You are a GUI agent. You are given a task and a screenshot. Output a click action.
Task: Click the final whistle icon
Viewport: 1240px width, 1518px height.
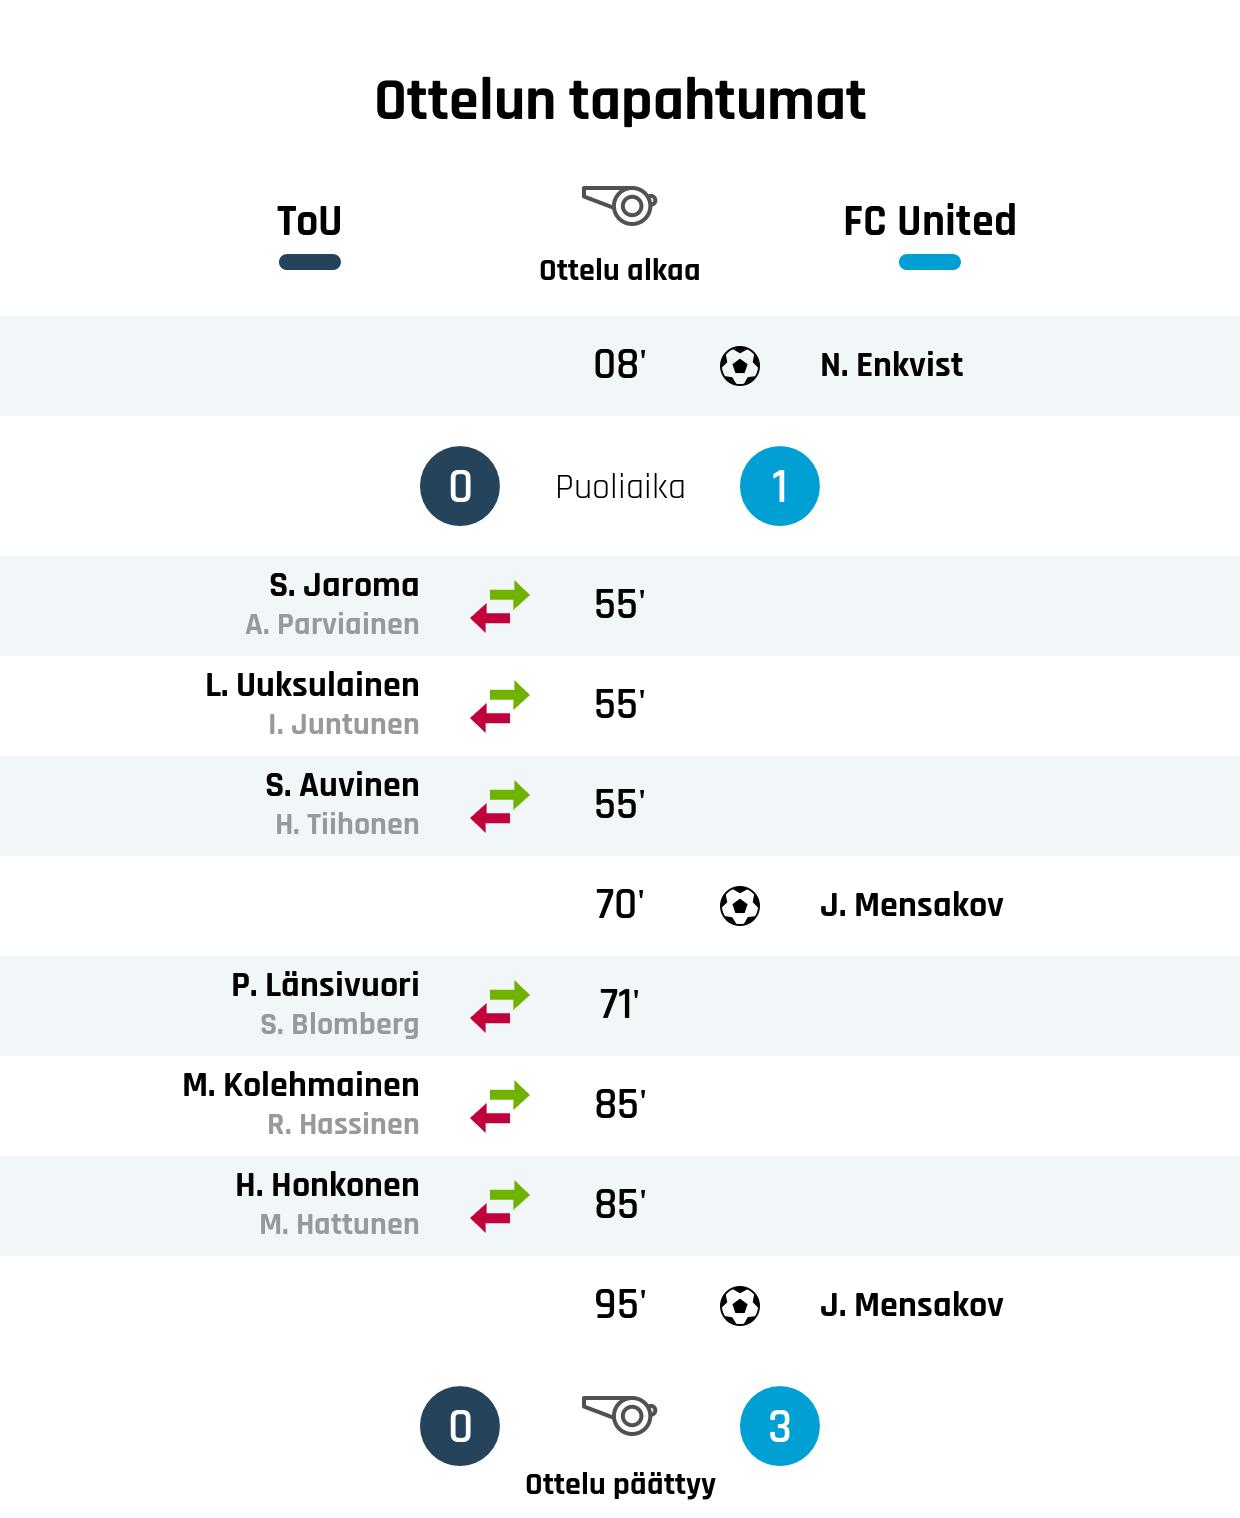point(620,1415)
